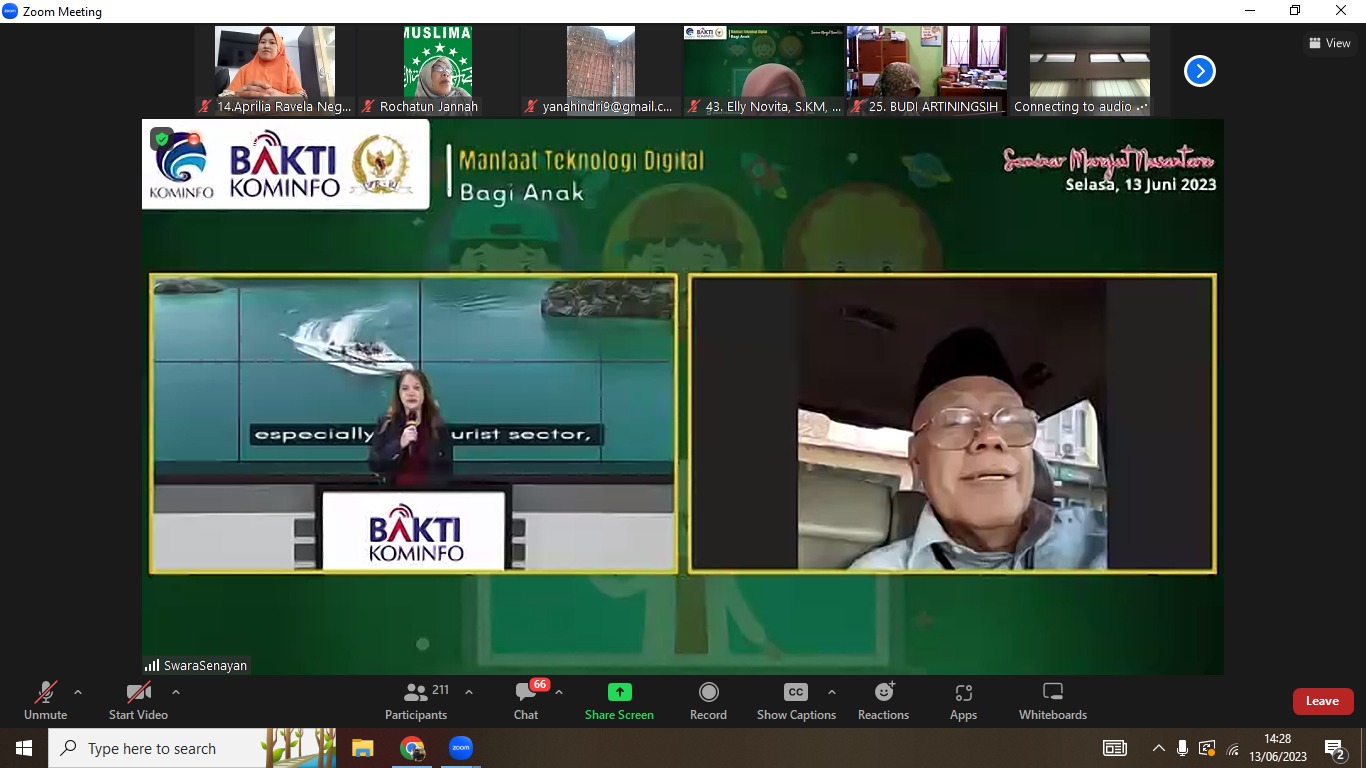Click the green Share Screen button
The image size is (1366, 768).
(x=619, y=701)
